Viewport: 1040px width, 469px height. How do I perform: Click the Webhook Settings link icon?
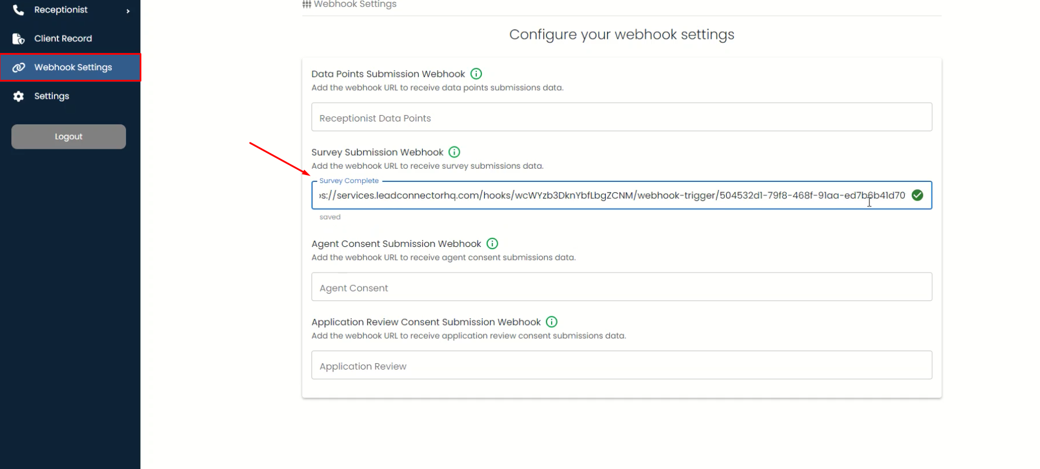coord(19,68)
